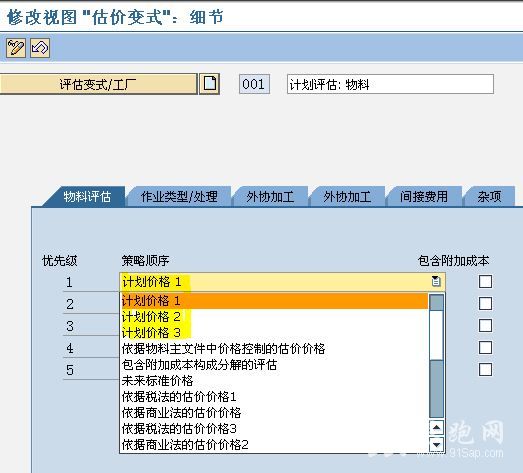The height and width of the screenshot is (473, 523).
Task: Click the document icon beside 评估变式/工厂
Action: [x=209, y=84]
